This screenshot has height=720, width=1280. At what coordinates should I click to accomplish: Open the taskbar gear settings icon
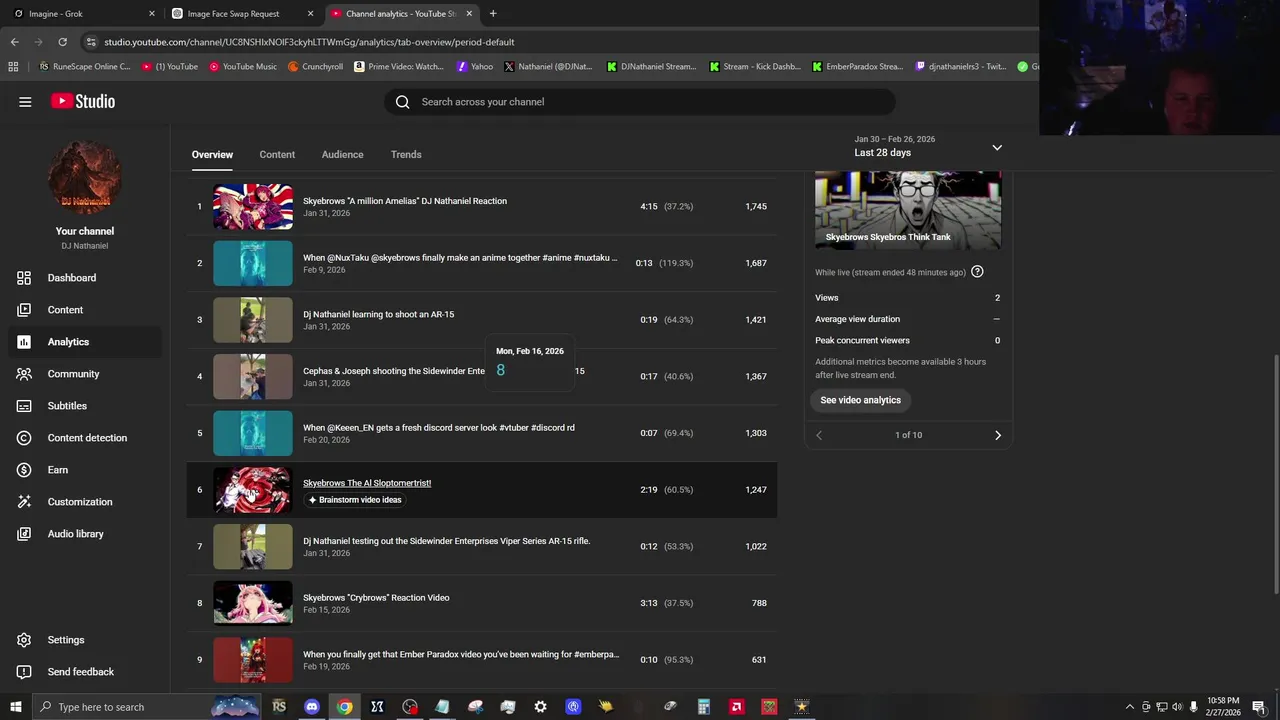coord(540,707)
